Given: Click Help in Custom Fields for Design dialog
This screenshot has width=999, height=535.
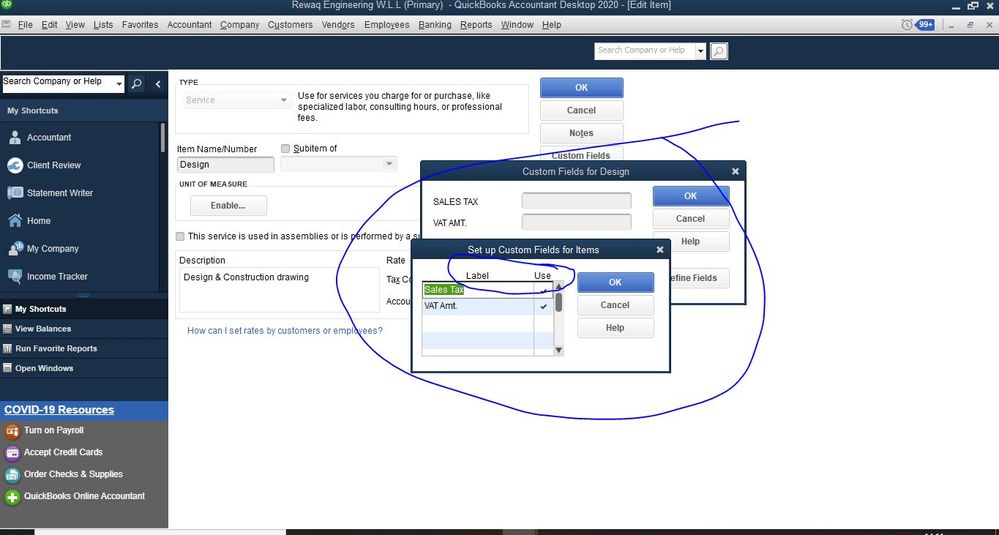Looking at the screenshot, I should (x=691, y=241).
